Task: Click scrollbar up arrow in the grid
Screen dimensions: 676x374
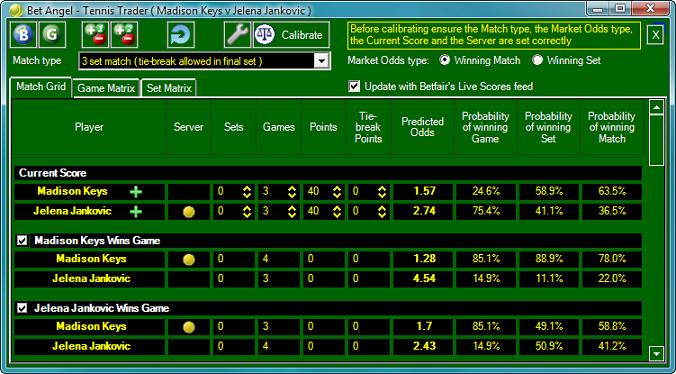Action: (x=656, y=107)
